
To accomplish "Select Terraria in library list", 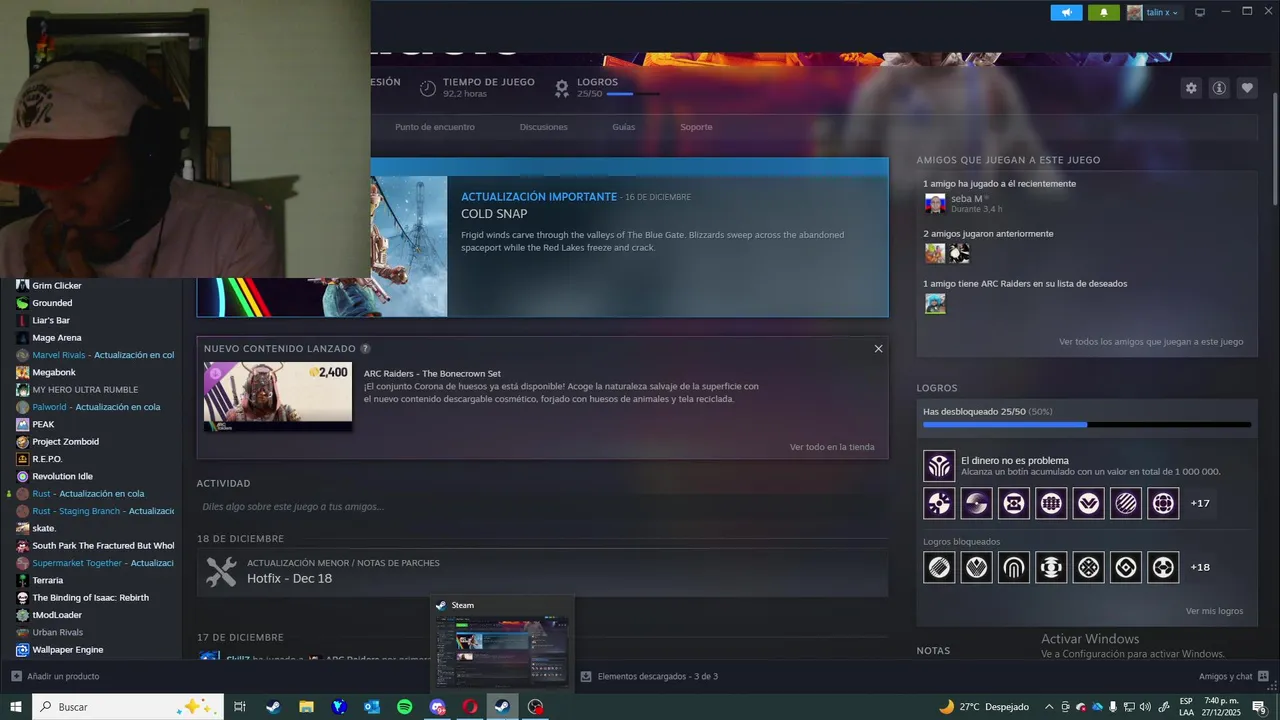I will [47, 580].
